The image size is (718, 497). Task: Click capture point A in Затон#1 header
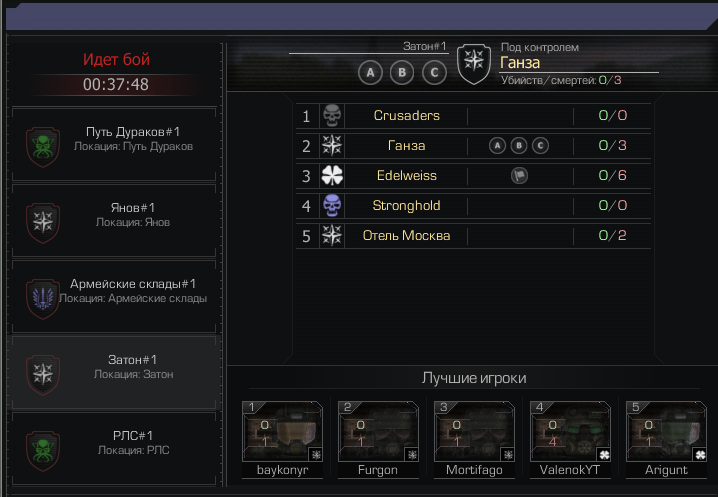pos(370,72)
